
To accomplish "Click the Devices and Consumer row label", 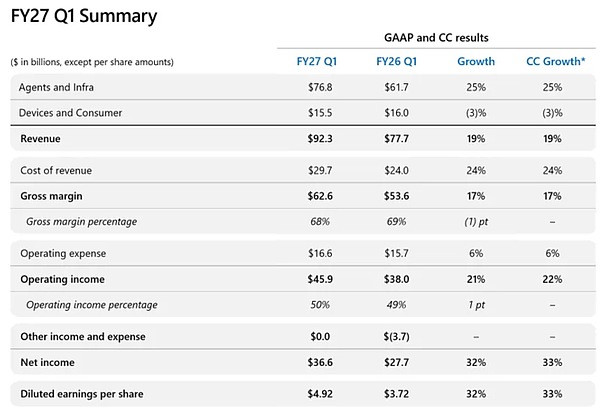I will (x=70, y=113).
